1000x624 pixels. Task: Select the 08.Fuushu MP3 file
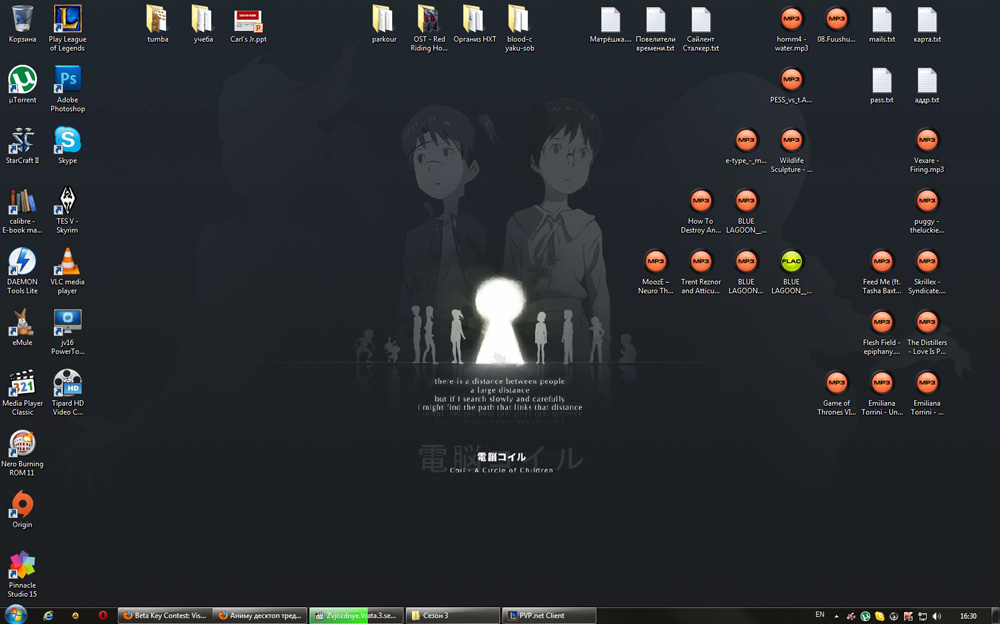pos(836,24)
